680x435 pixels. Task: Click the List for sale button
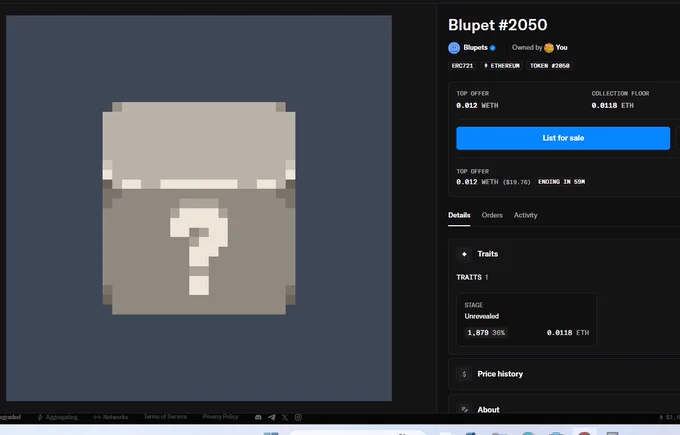[x=563, y=138]
